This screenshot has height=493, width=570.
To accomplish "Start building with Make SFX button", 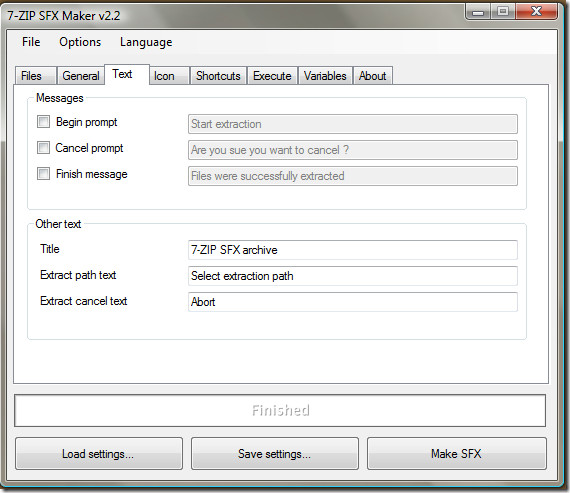I will coord(457,453).
